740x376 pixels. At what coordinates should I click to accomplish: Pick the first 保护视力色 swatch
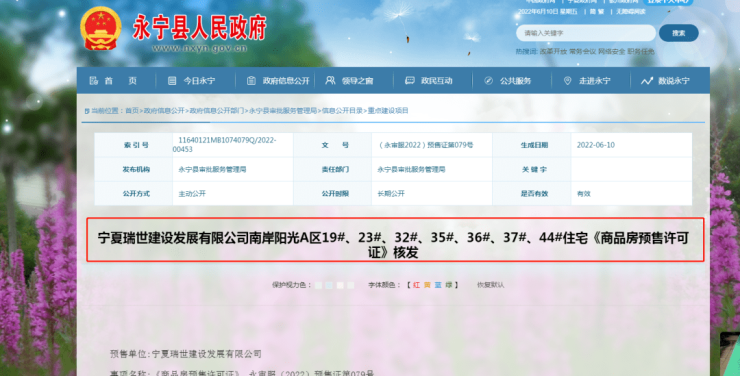click(x=319, y=285)
